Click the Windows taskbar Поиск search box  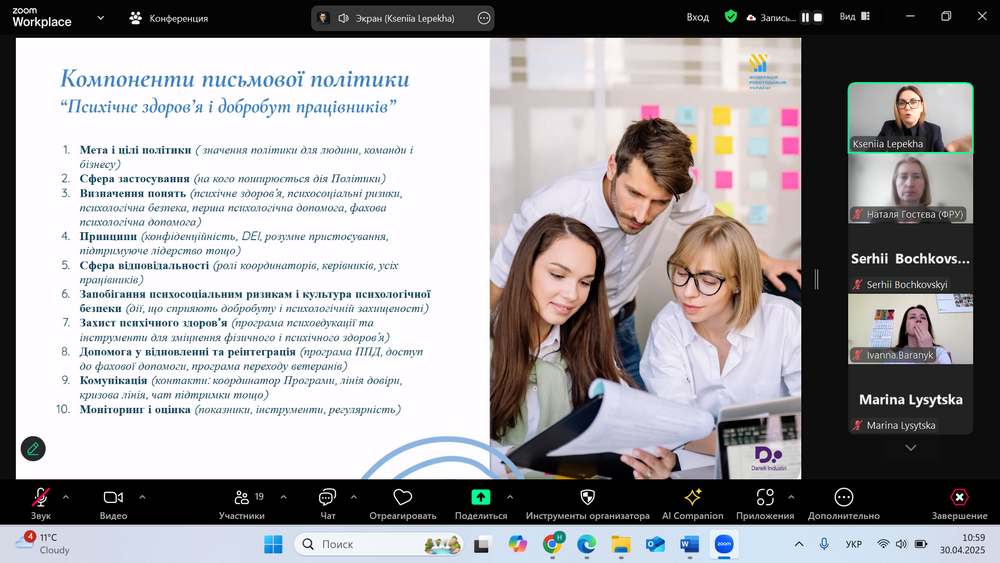pos(380,544)
